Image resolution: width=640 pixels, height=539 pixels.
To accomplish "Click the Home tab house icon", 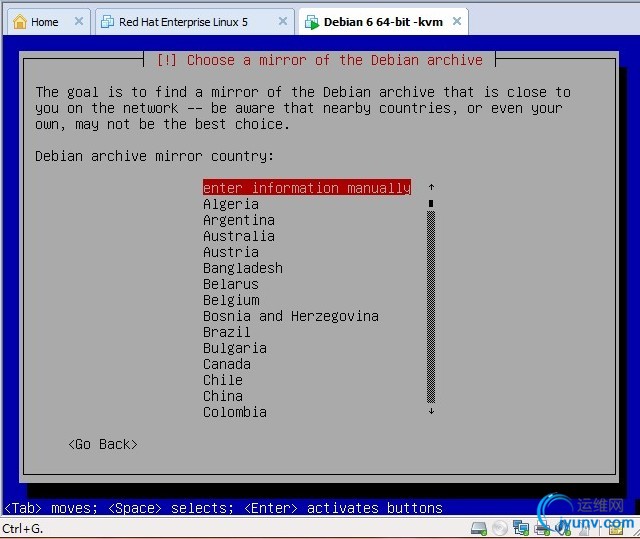I will point(20,22).
